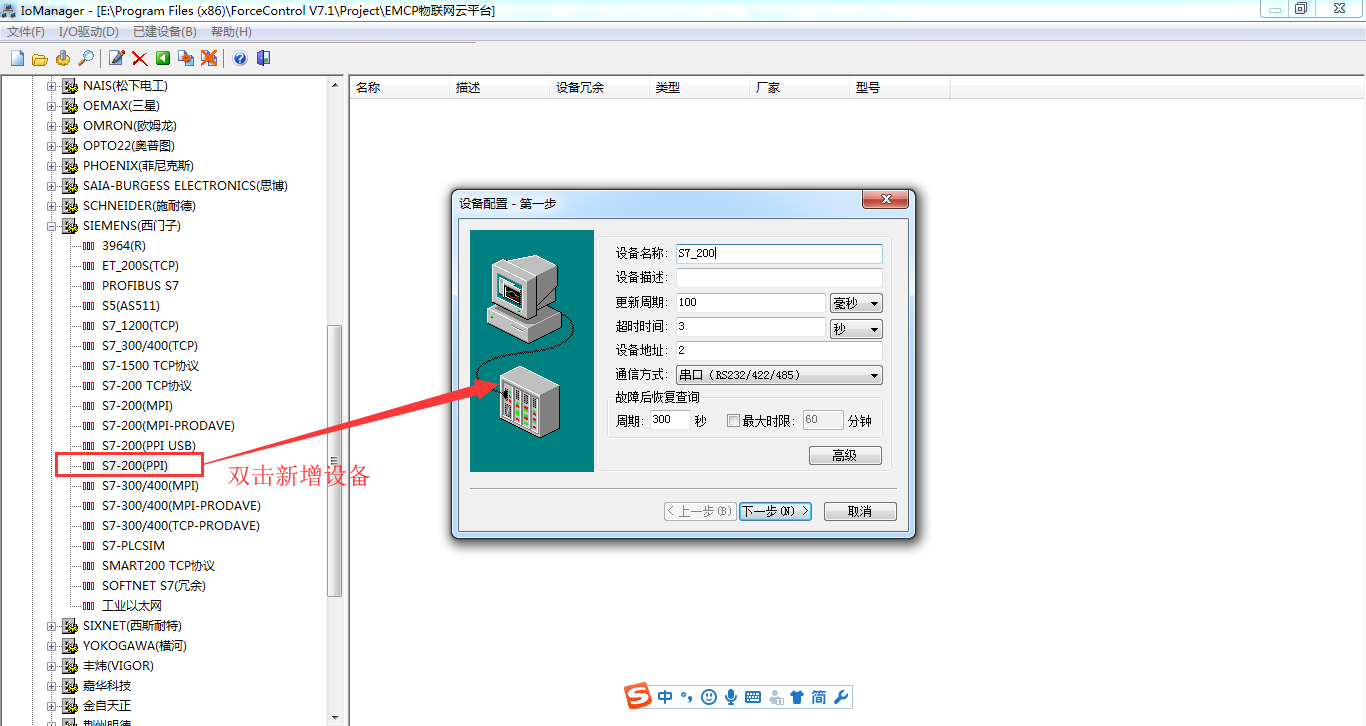1366x726 pixels.
Task: Expand the SCHNEIDER(施耐德) tree node
Action: [x=52, y=206]
